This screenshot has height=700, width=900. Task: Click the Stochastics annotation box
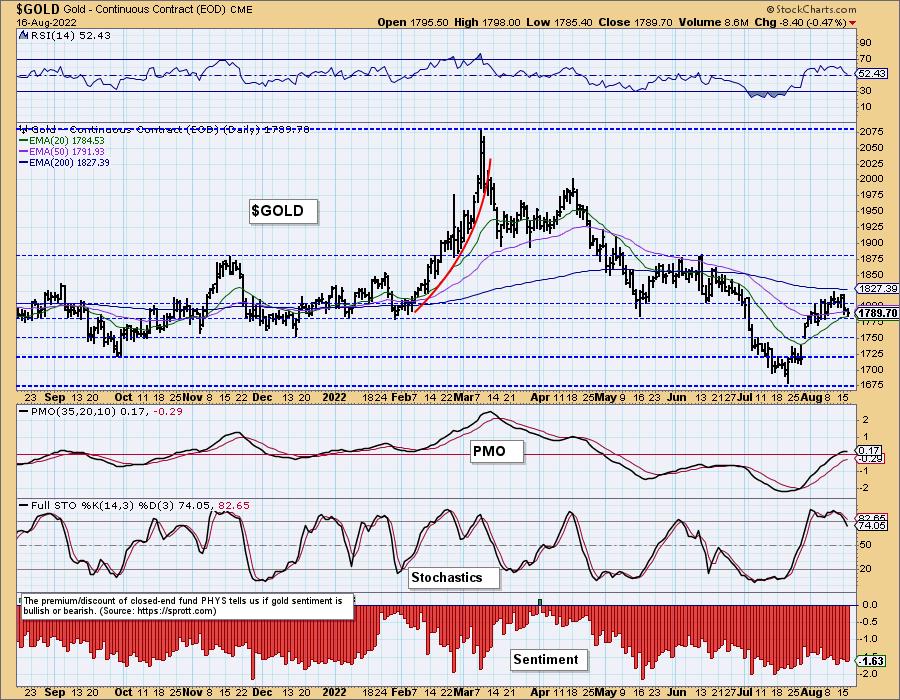point(454,577)
